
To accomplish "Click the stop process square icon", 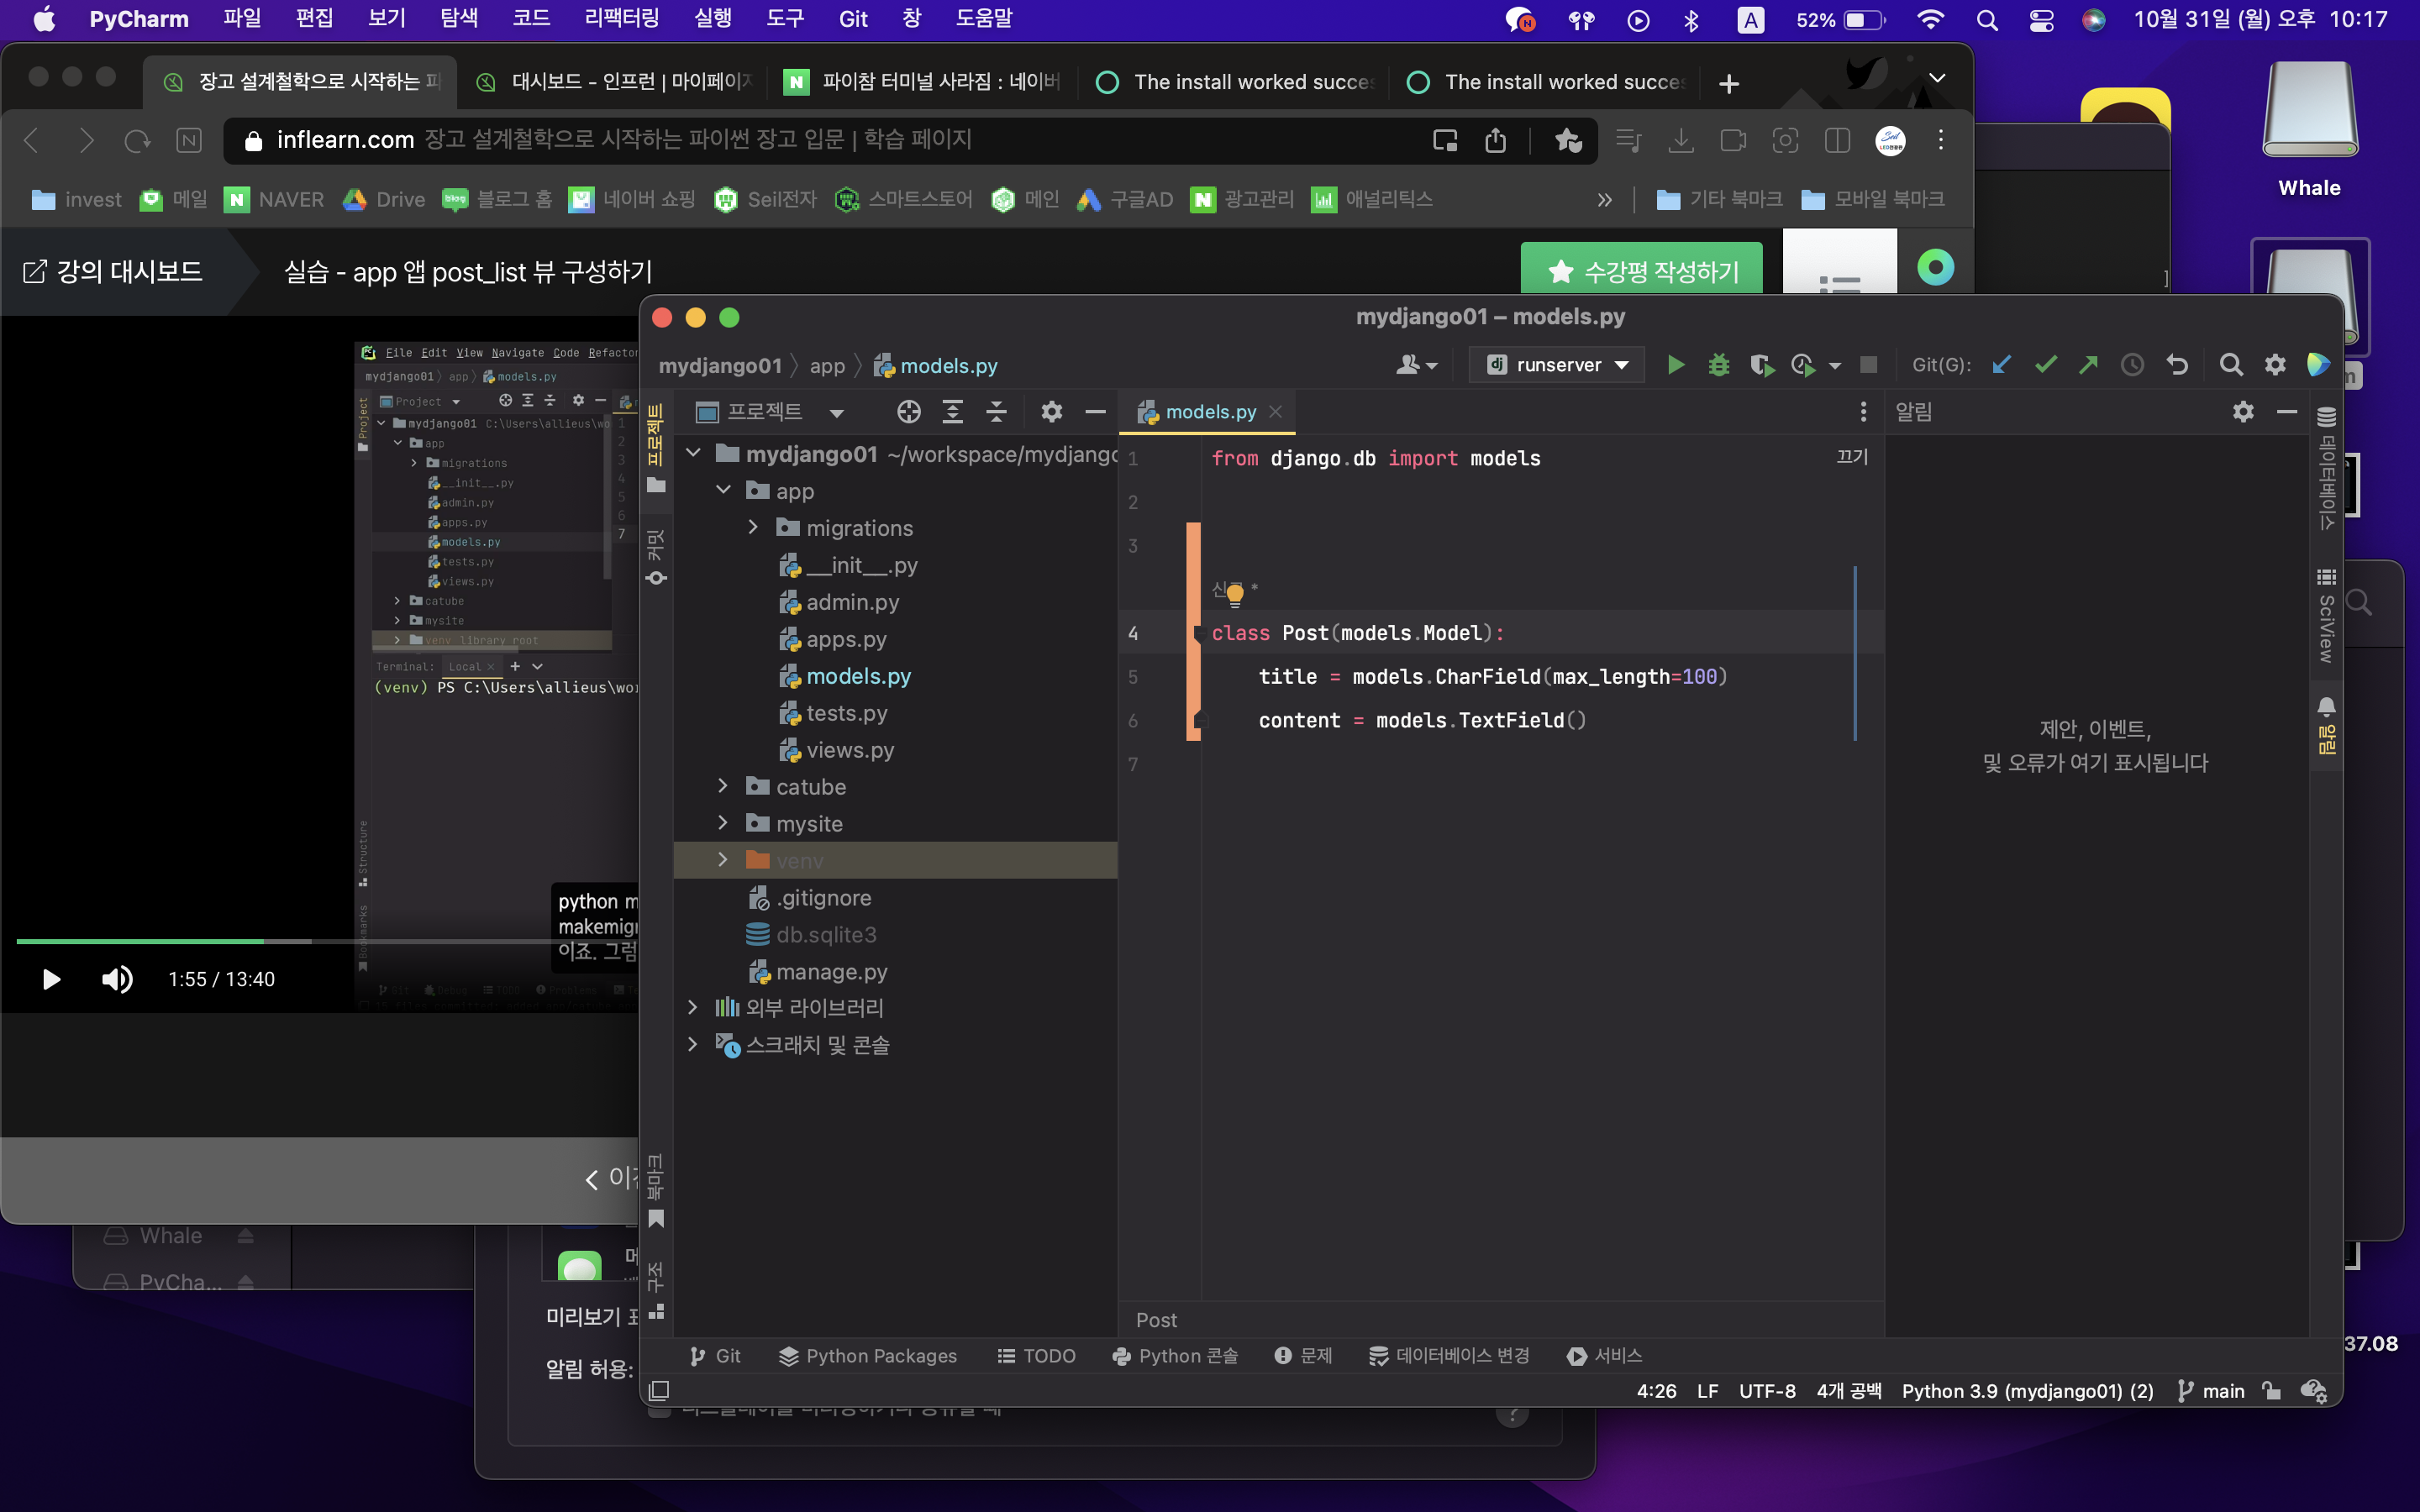I will coord(1868,365).
